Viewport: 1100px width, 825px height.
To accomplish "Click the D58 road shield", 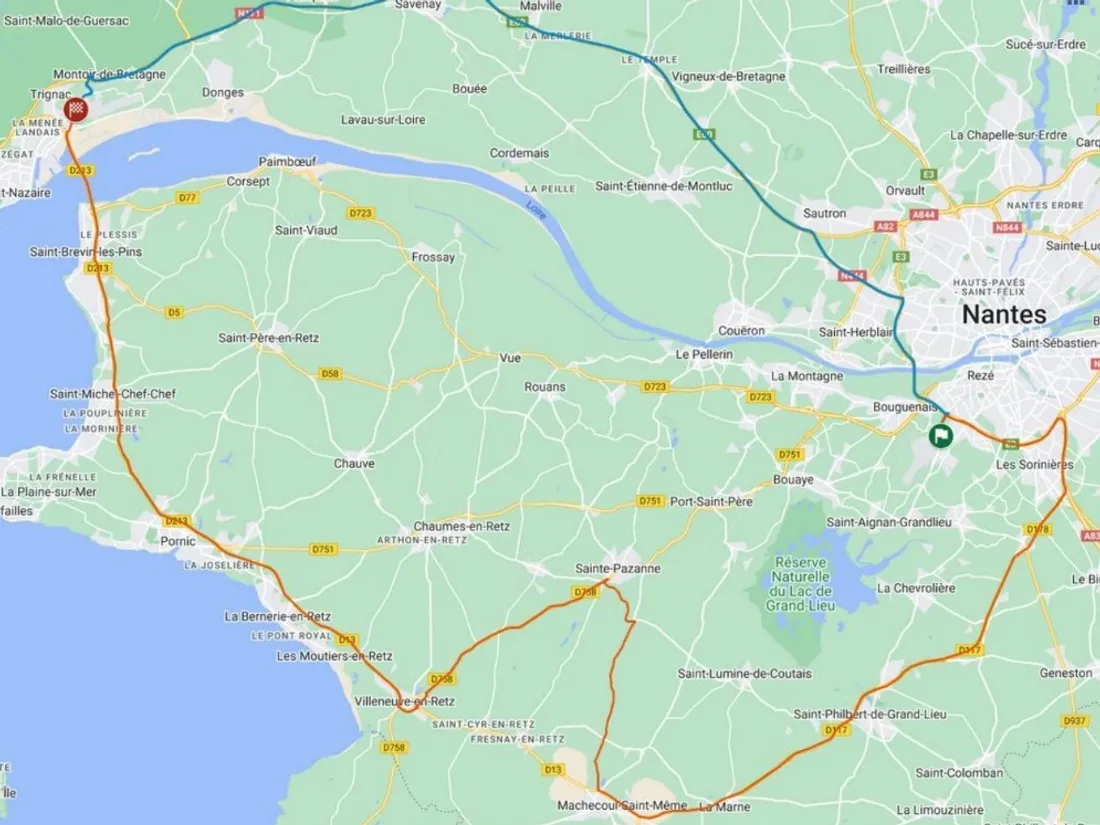I will tap(330, 374).
